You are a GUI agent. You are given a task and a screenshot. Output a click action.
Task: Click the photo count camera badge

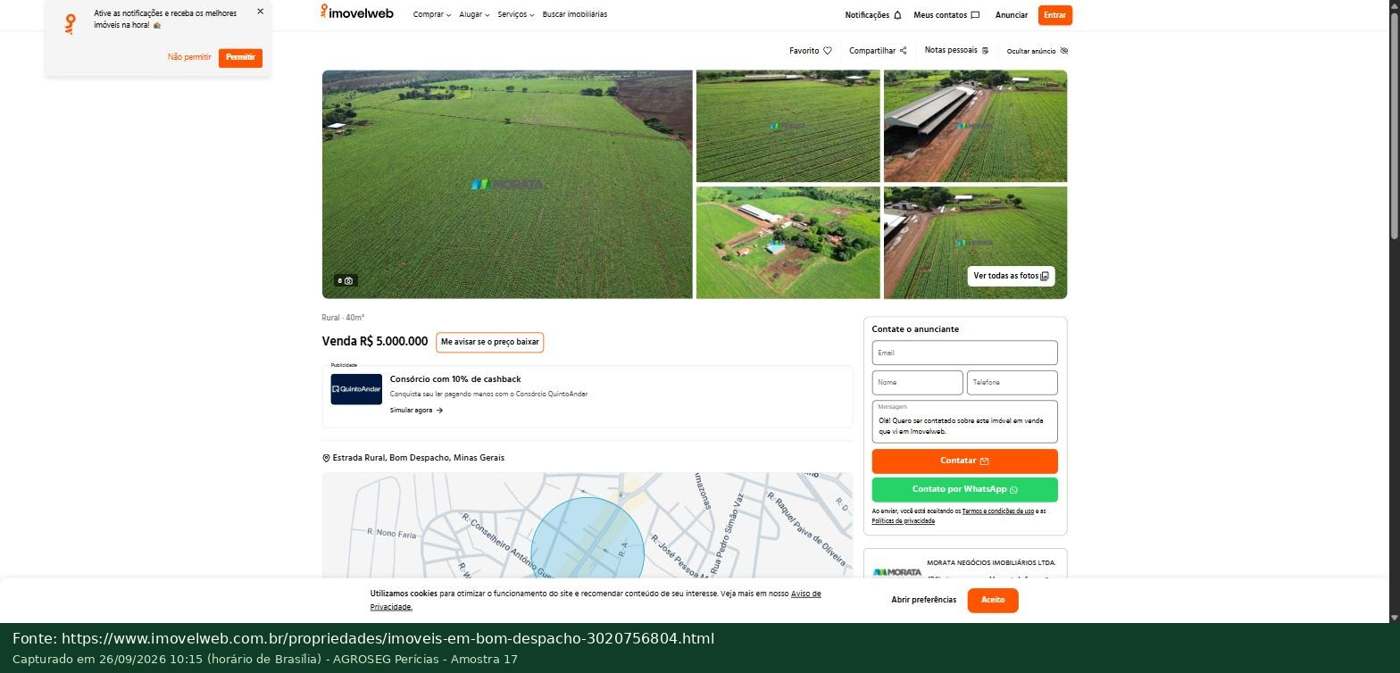345,281
